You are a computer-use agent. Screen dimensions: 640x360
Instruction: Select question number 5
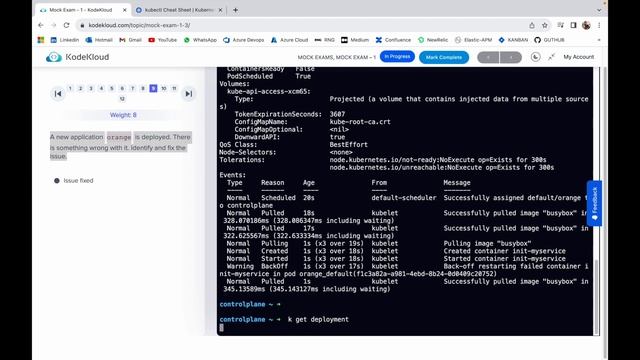111,88
